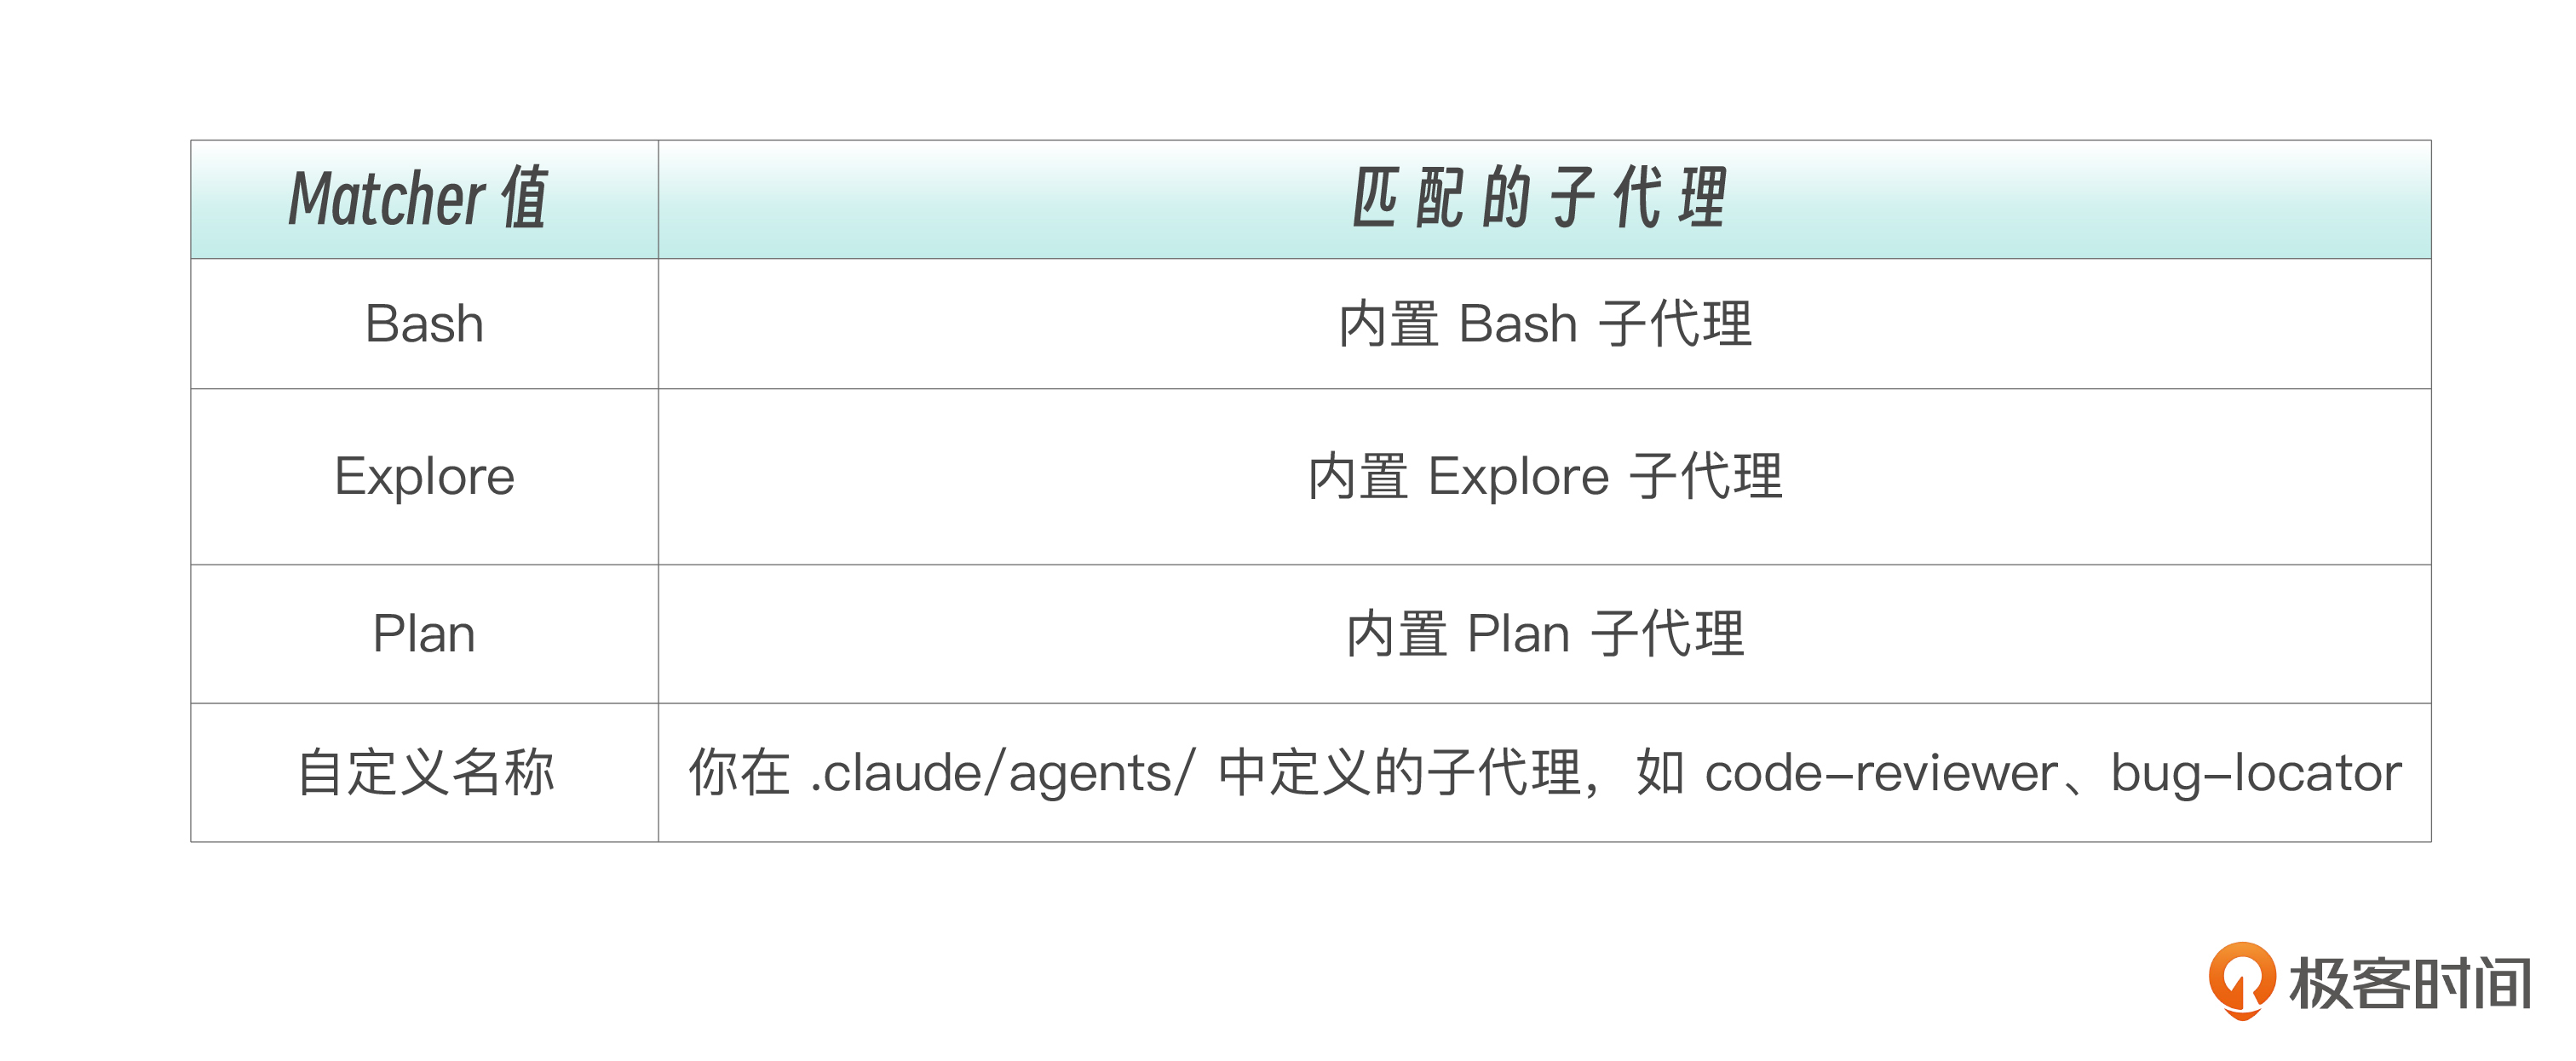Click the 匹配的子代理 column header
Screen dimensions: 2576x1061
pos(1541,199)
